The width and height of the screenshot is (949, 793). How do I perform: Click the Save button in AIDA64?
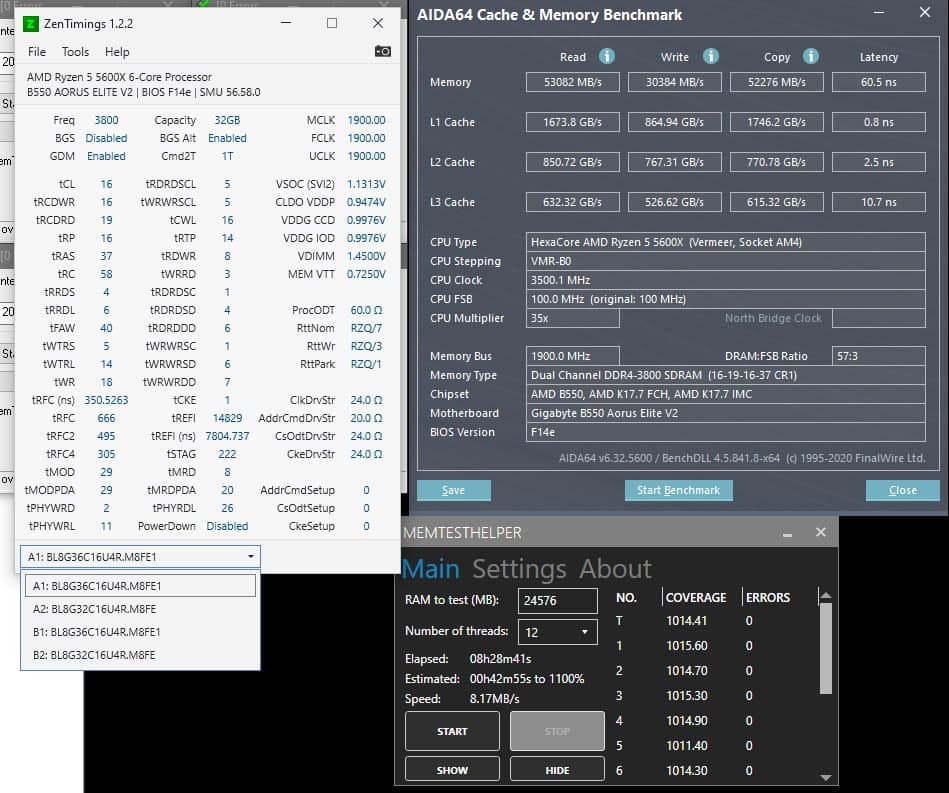[453, 490]
